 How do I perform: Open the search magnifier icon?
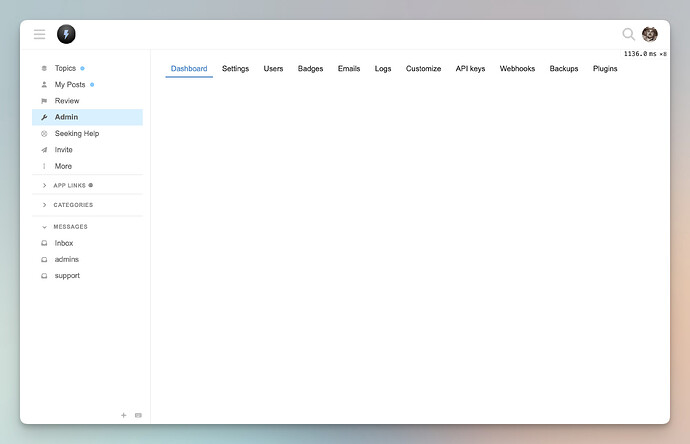pos(628,34)
